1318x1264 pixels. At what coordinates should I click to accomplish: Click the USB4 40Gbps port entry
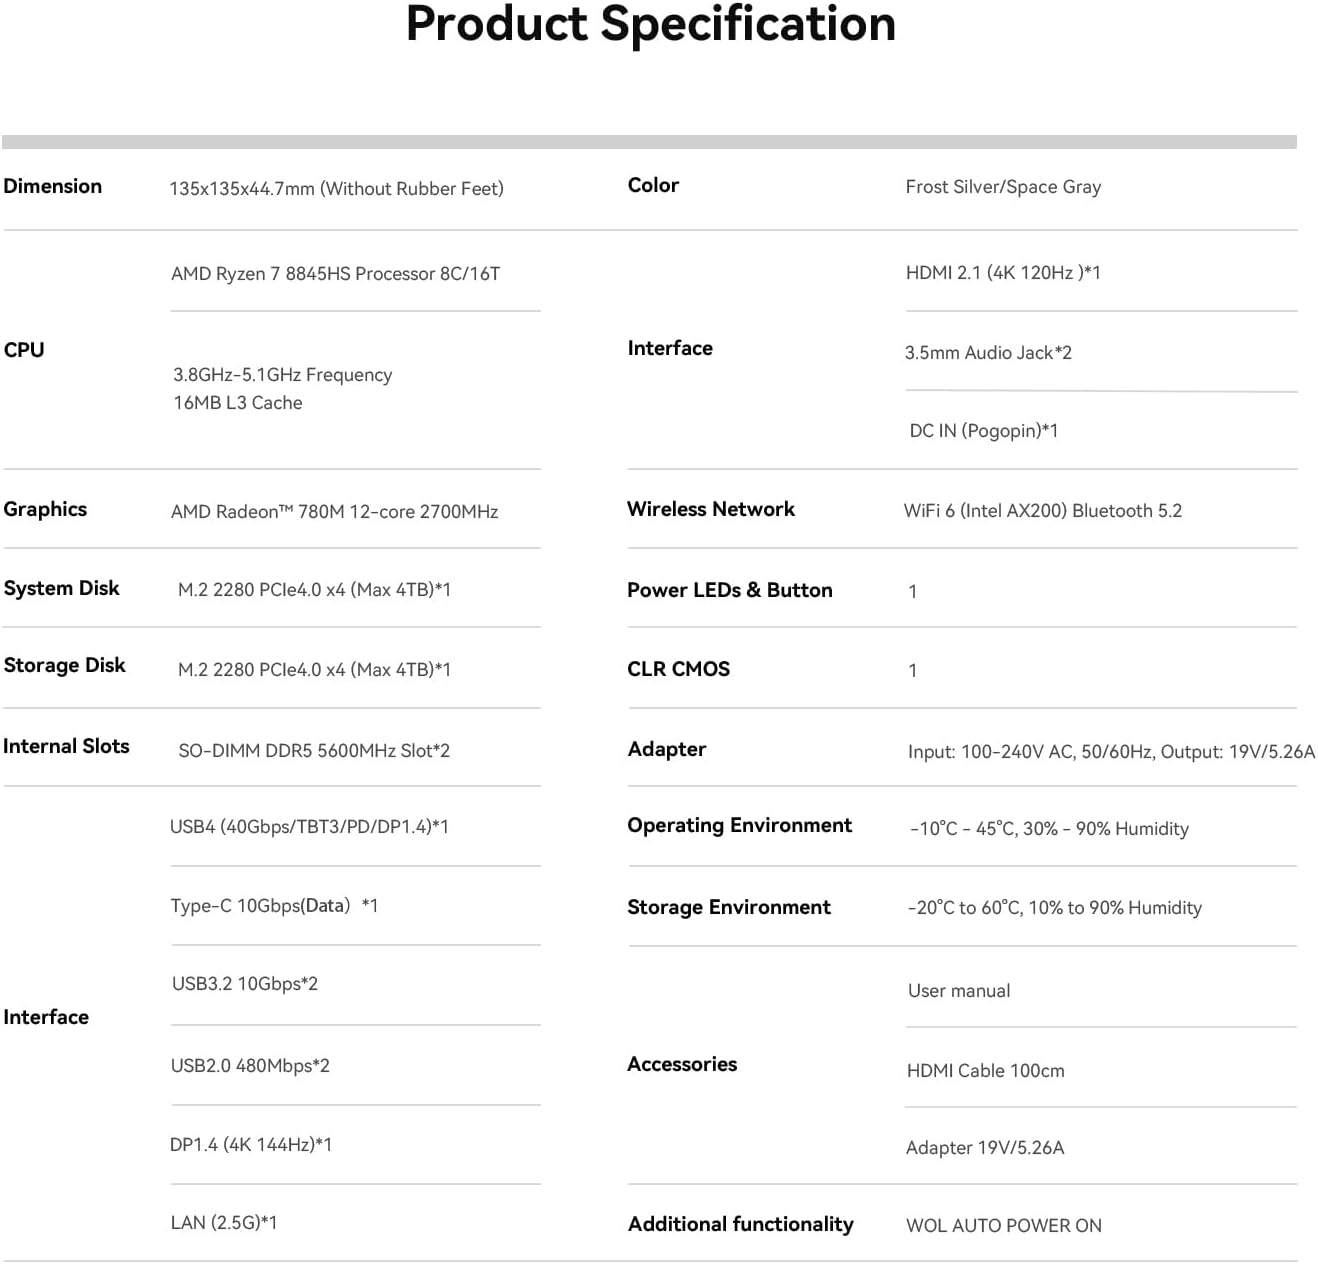pos(309,827)
